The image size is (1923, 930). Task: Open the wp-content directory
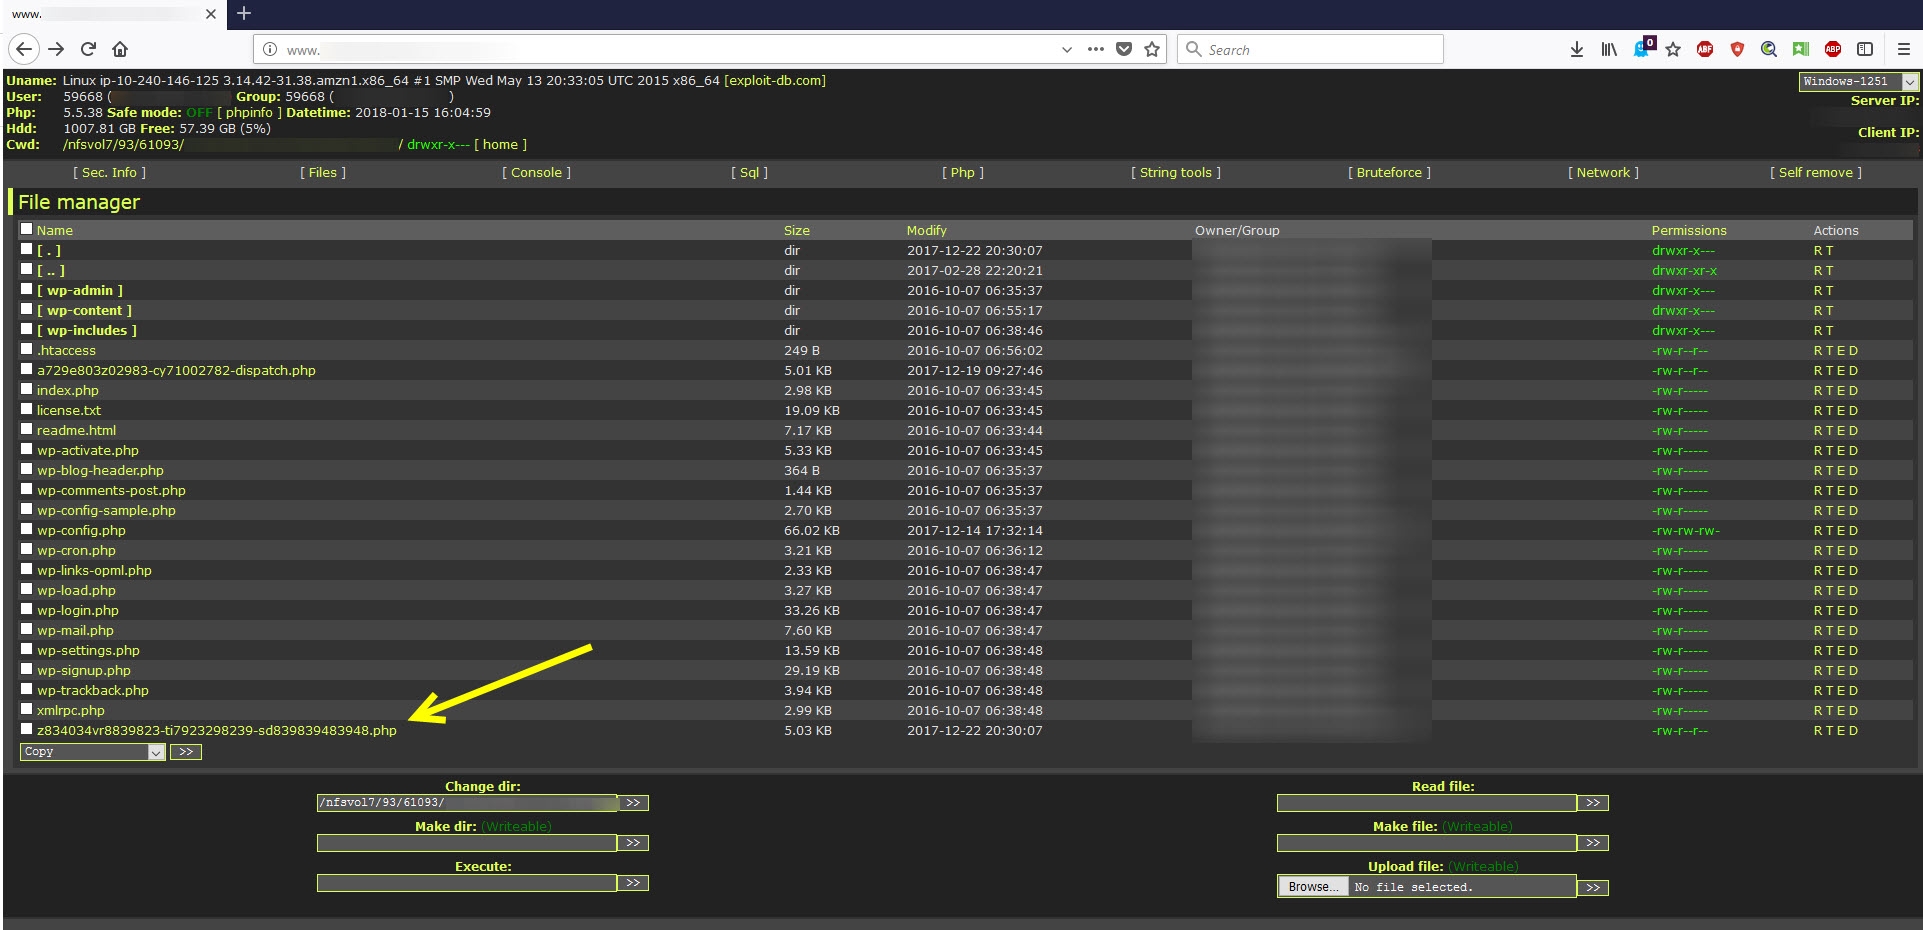tap(84, 310)
